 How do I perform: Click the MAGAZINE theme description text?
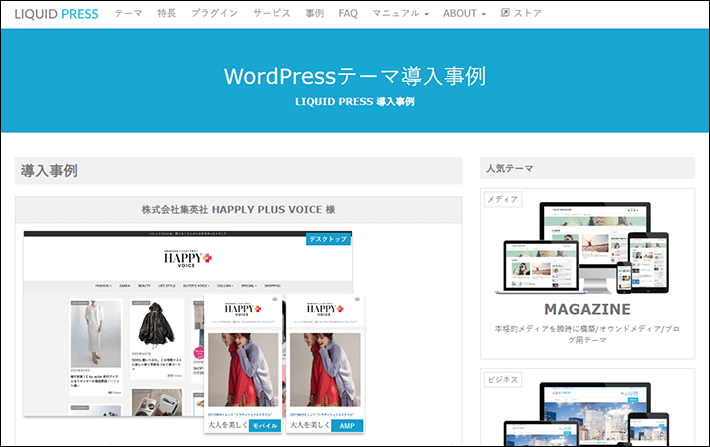[587, 334]
